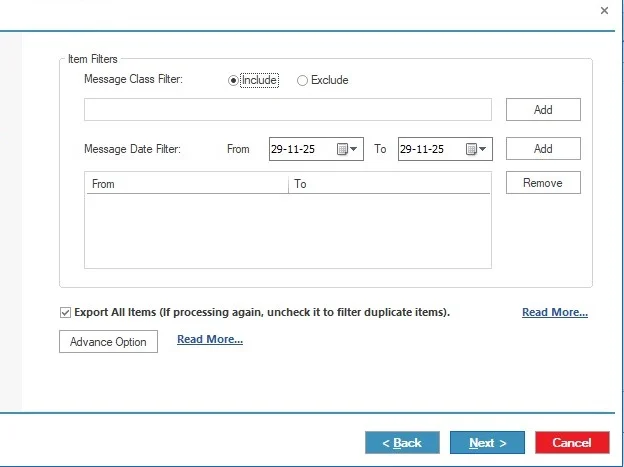Screen dimensions: 624x467
Task: Click the From date field value 29-11-25
Action: (293, 149)
